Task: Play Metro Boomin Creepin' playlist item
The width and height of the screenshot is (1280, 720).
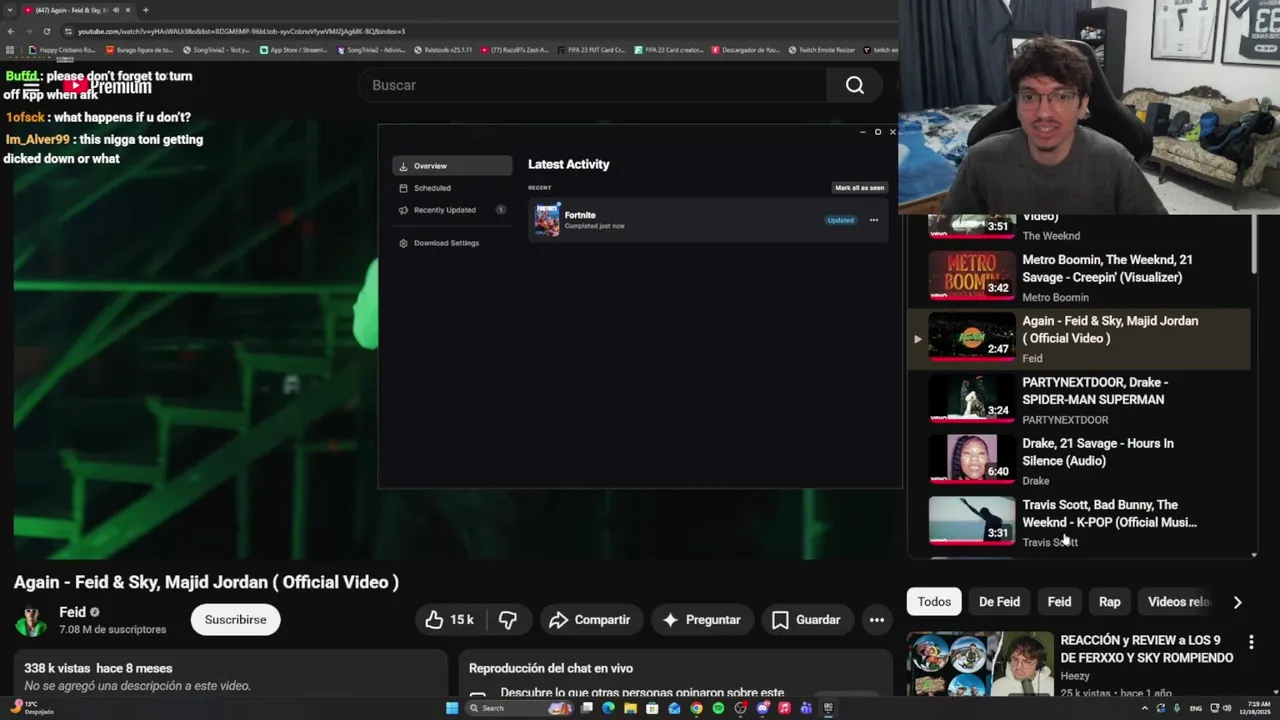Action: pos(1079,276)
